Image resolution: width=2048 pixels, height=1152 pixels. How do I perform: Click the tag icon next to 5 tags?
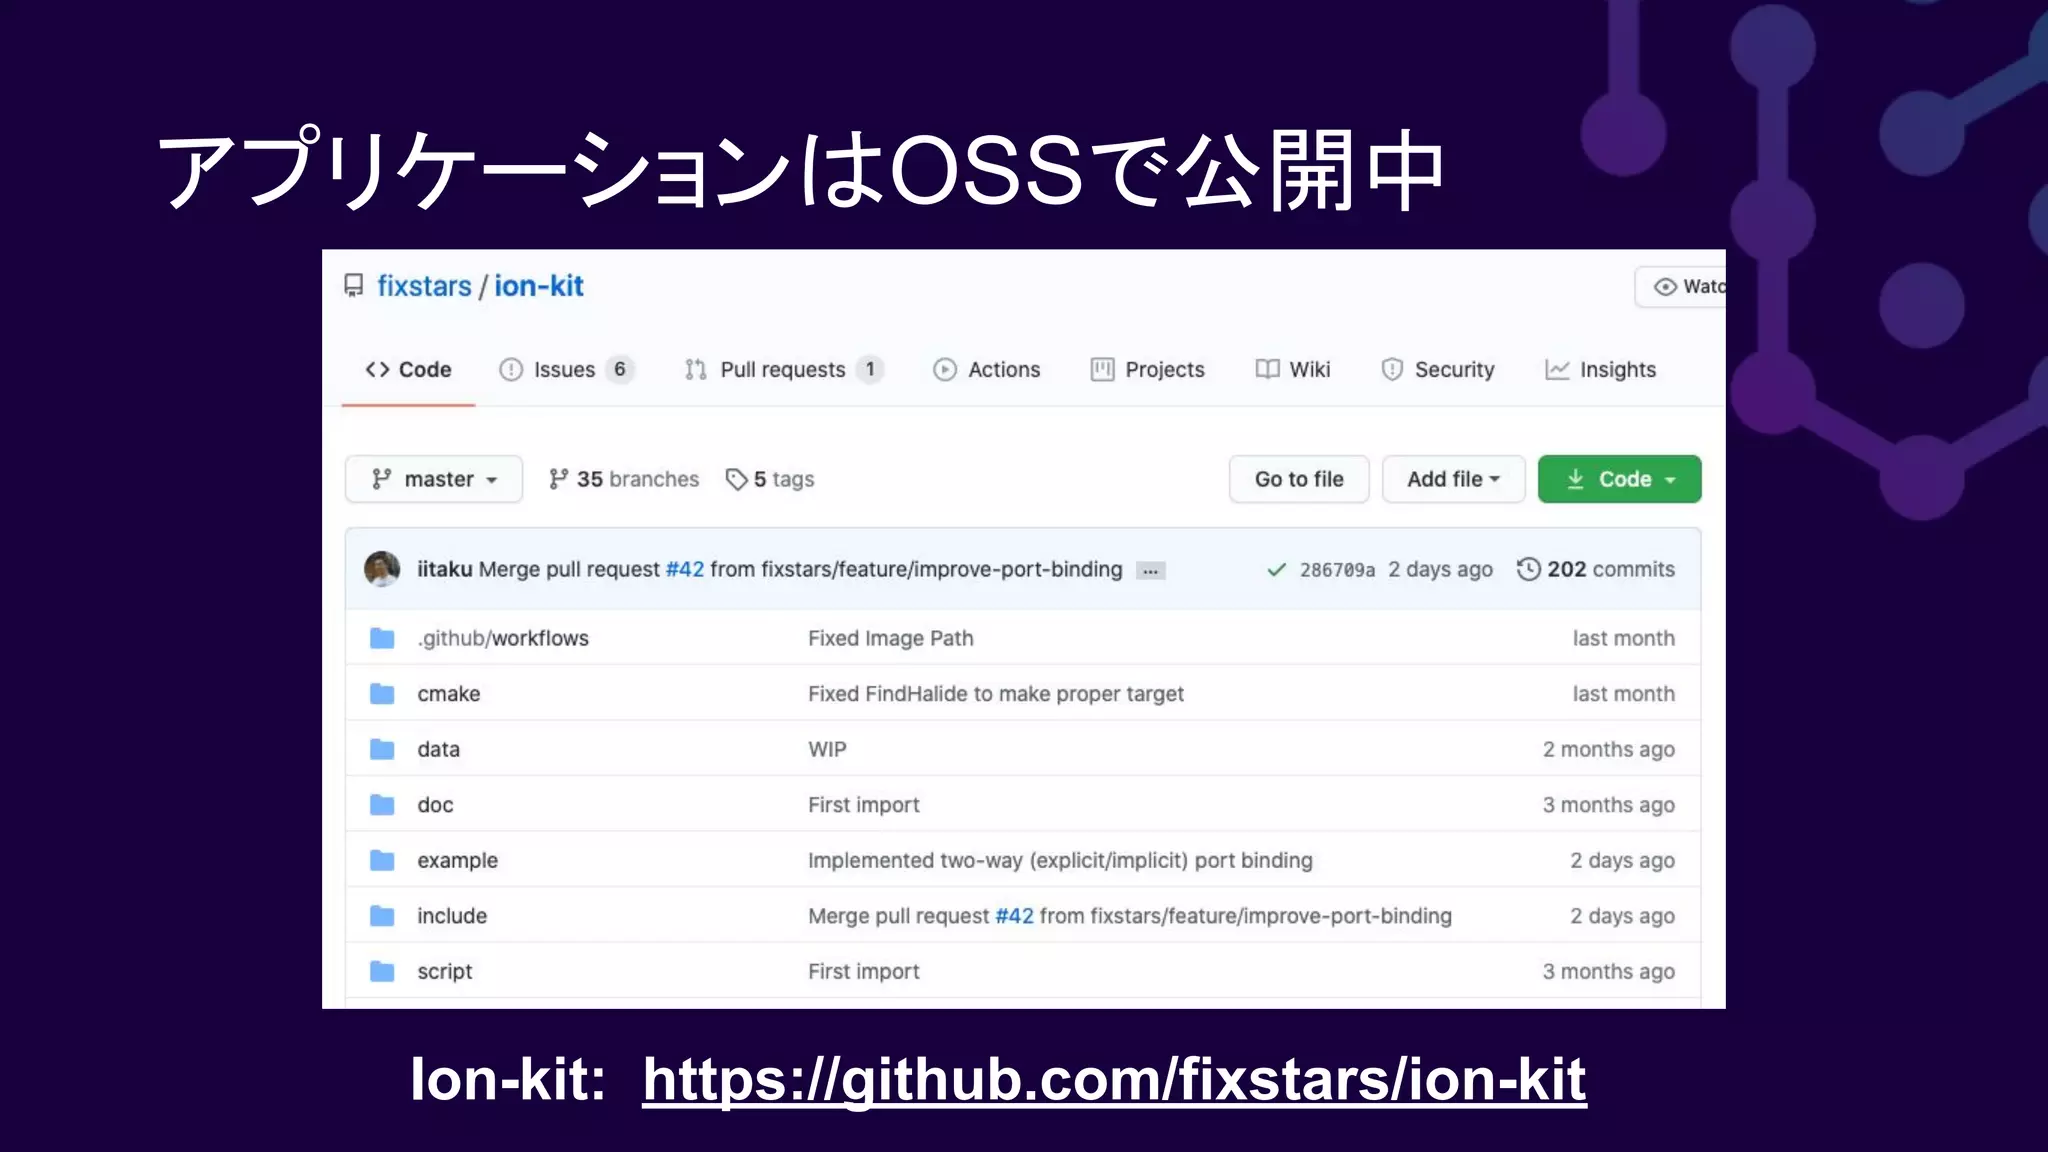[737, 480]
